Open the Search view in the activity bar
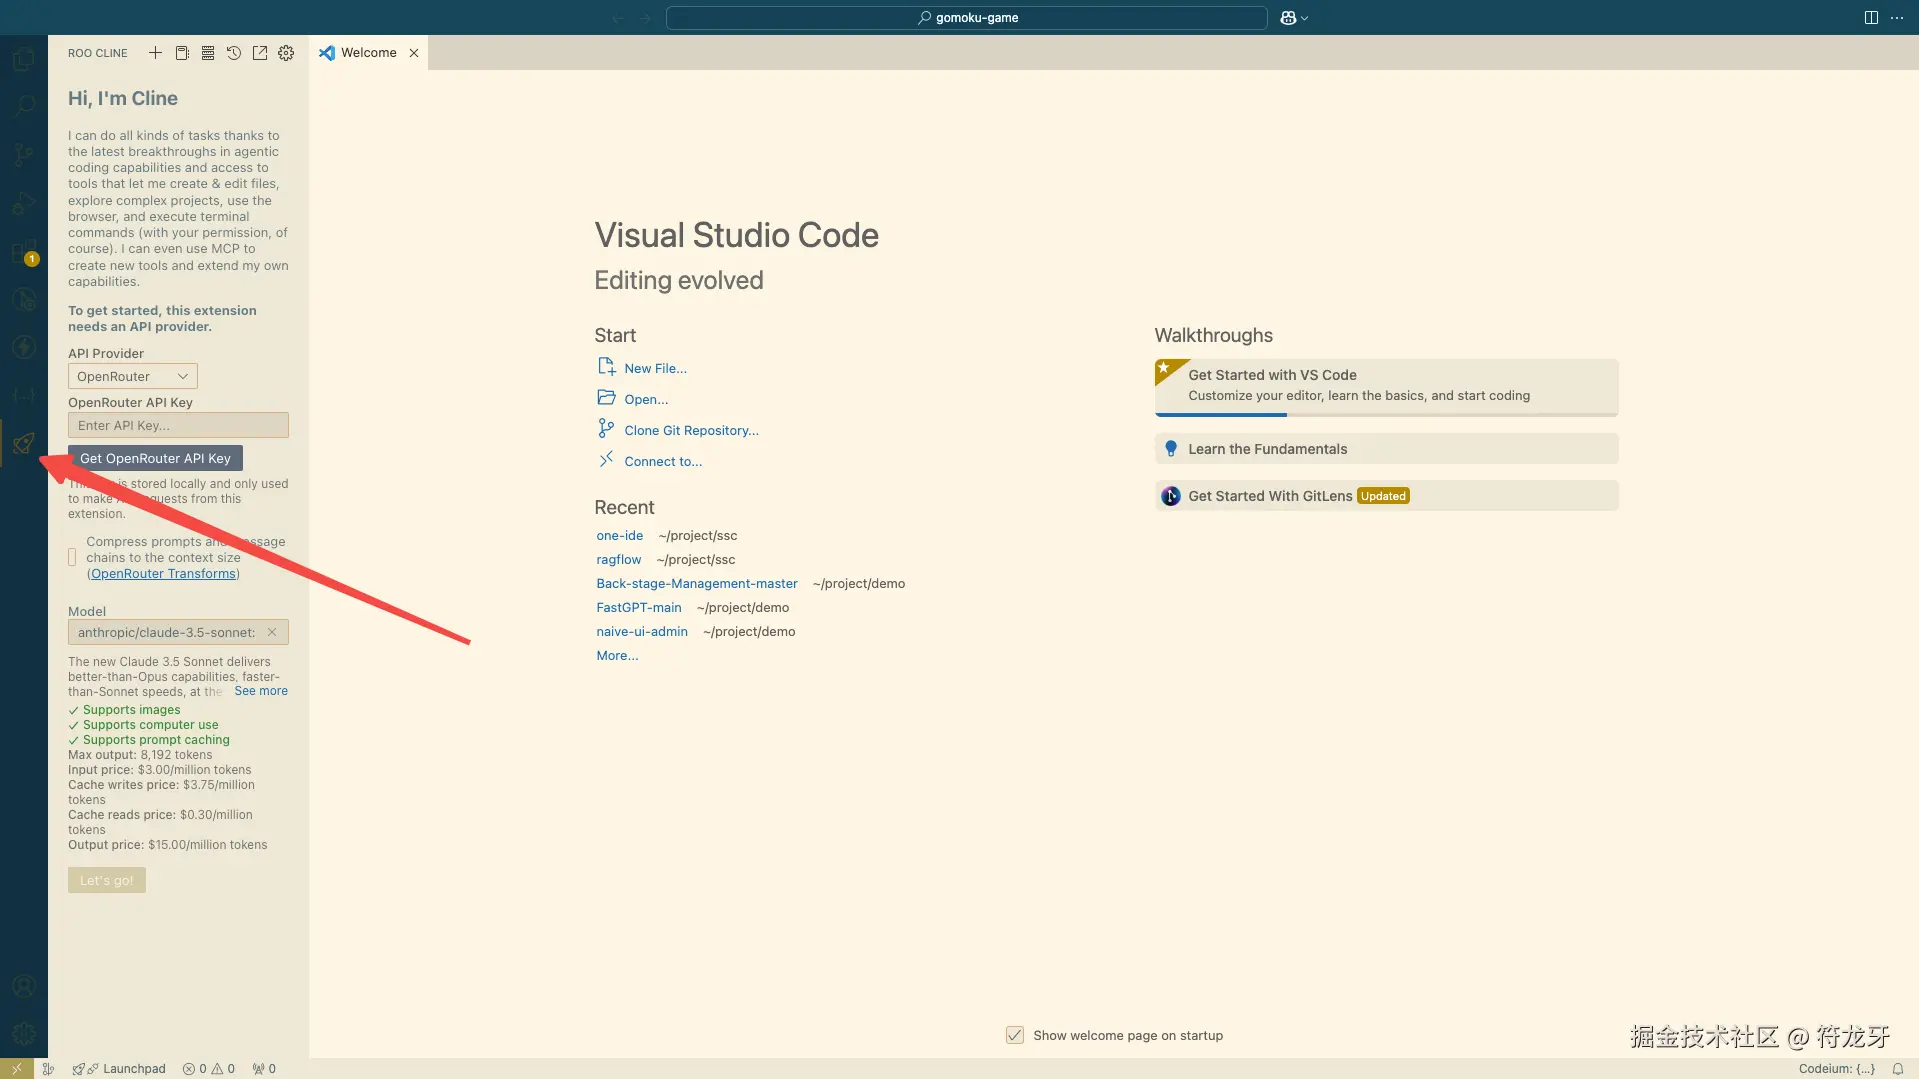 (24, 106)
